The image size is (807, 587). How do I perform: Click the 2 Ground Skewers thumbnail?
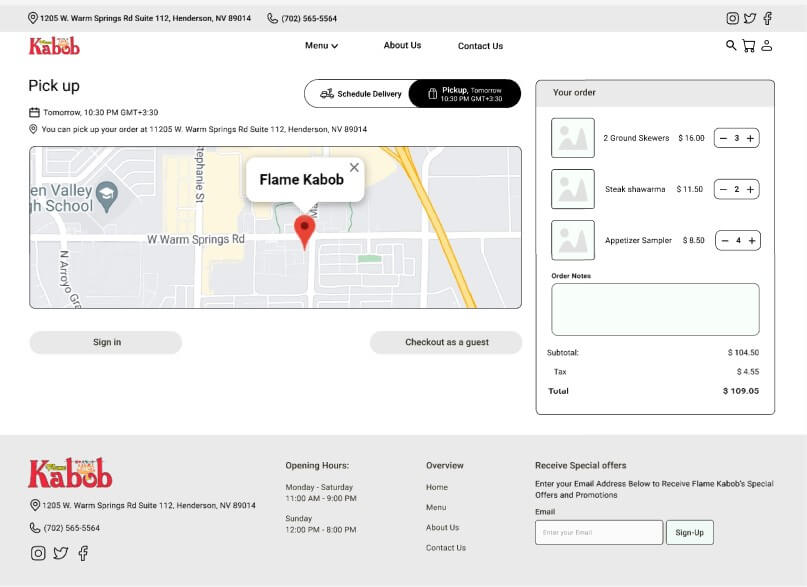573,138
